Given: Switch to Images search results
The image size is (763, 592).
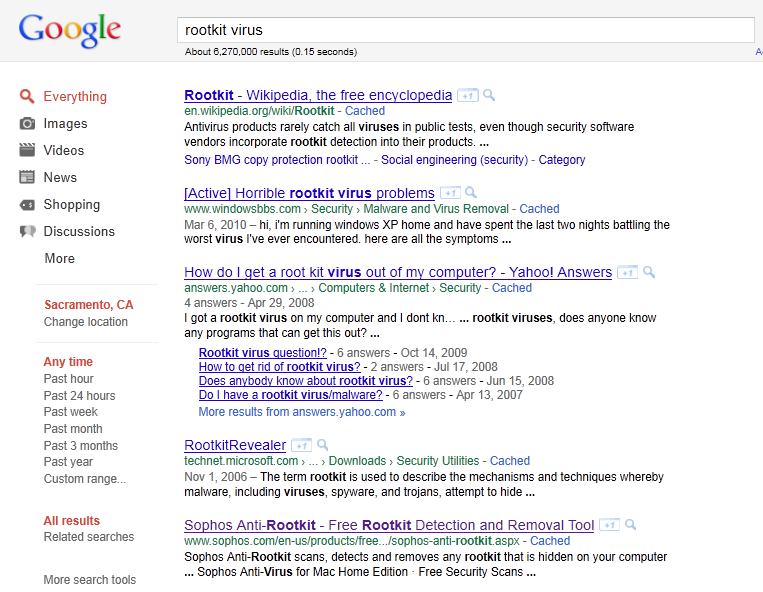Looking at the screenshot, I should [65, 124].
